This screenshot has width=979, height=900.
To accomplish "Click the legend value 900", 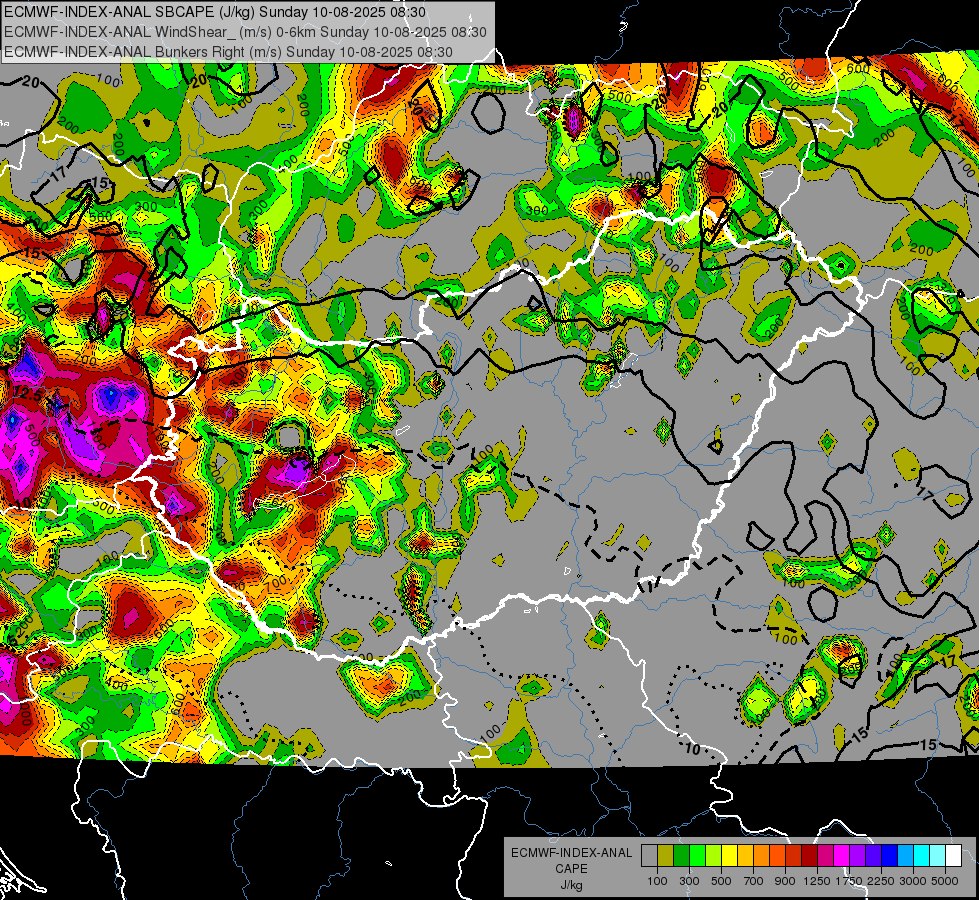I will tap(785, 881).
